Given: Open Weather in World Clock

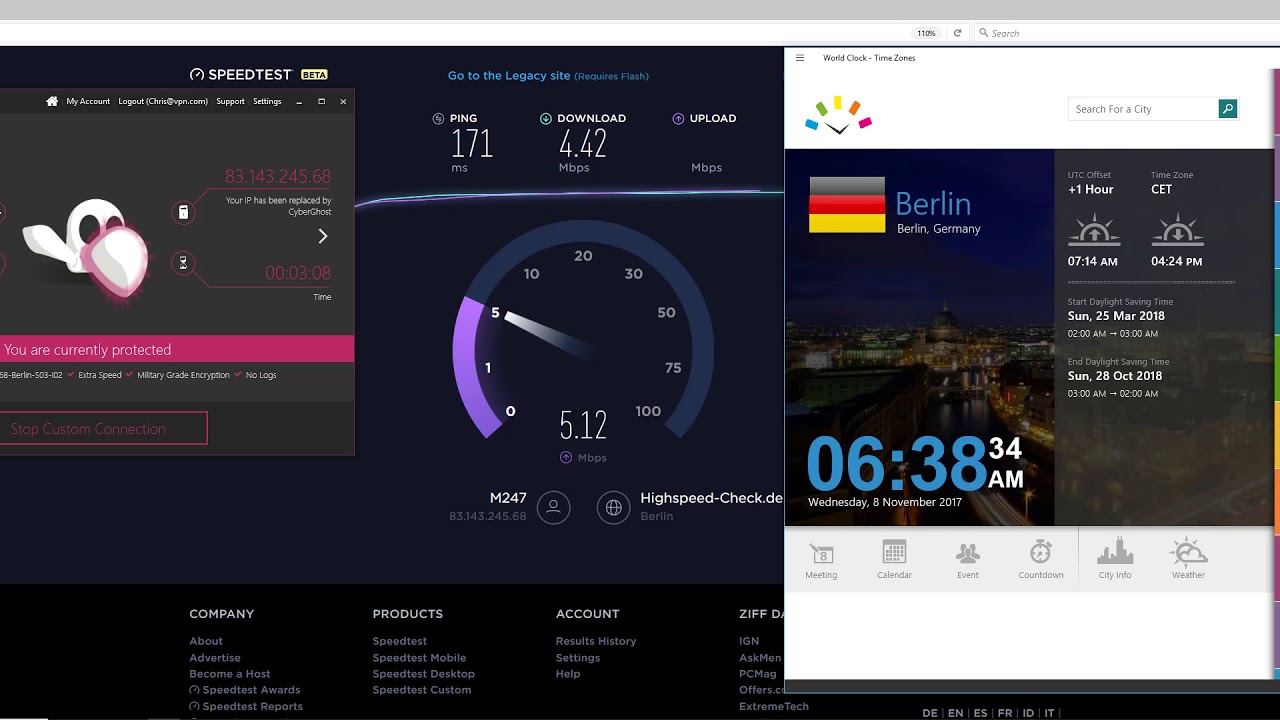Looking at the screenshot, I should (1188, 559).
